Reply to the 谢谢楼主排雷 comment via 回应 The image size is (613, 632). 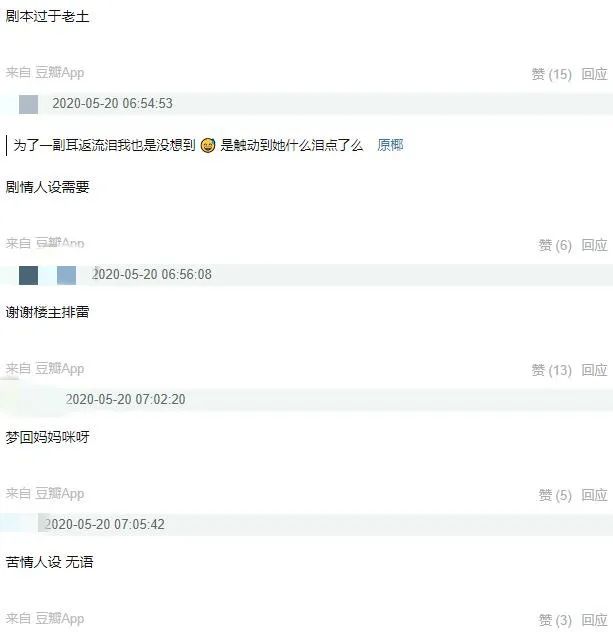coord(594,370)
